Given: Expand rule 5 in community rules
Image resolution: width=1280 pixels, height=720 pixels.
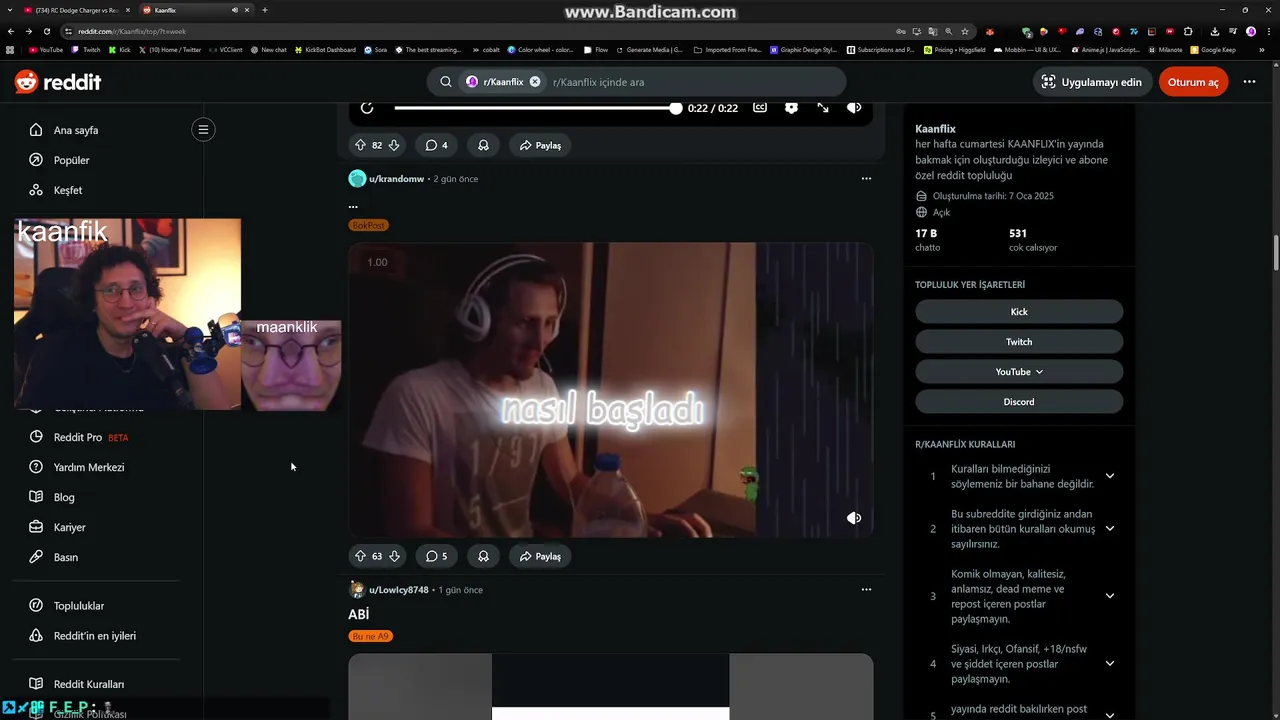Looking at the screenshot, I should click(1109, 714).
